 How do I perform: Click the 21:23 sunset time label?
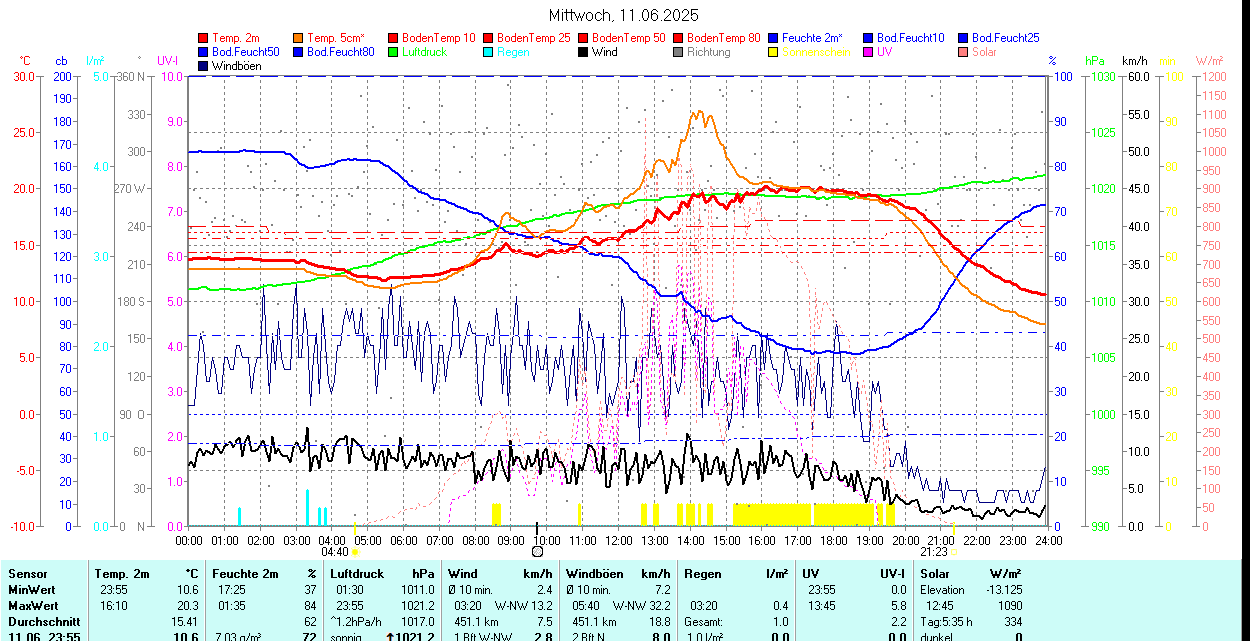(934, 552)
